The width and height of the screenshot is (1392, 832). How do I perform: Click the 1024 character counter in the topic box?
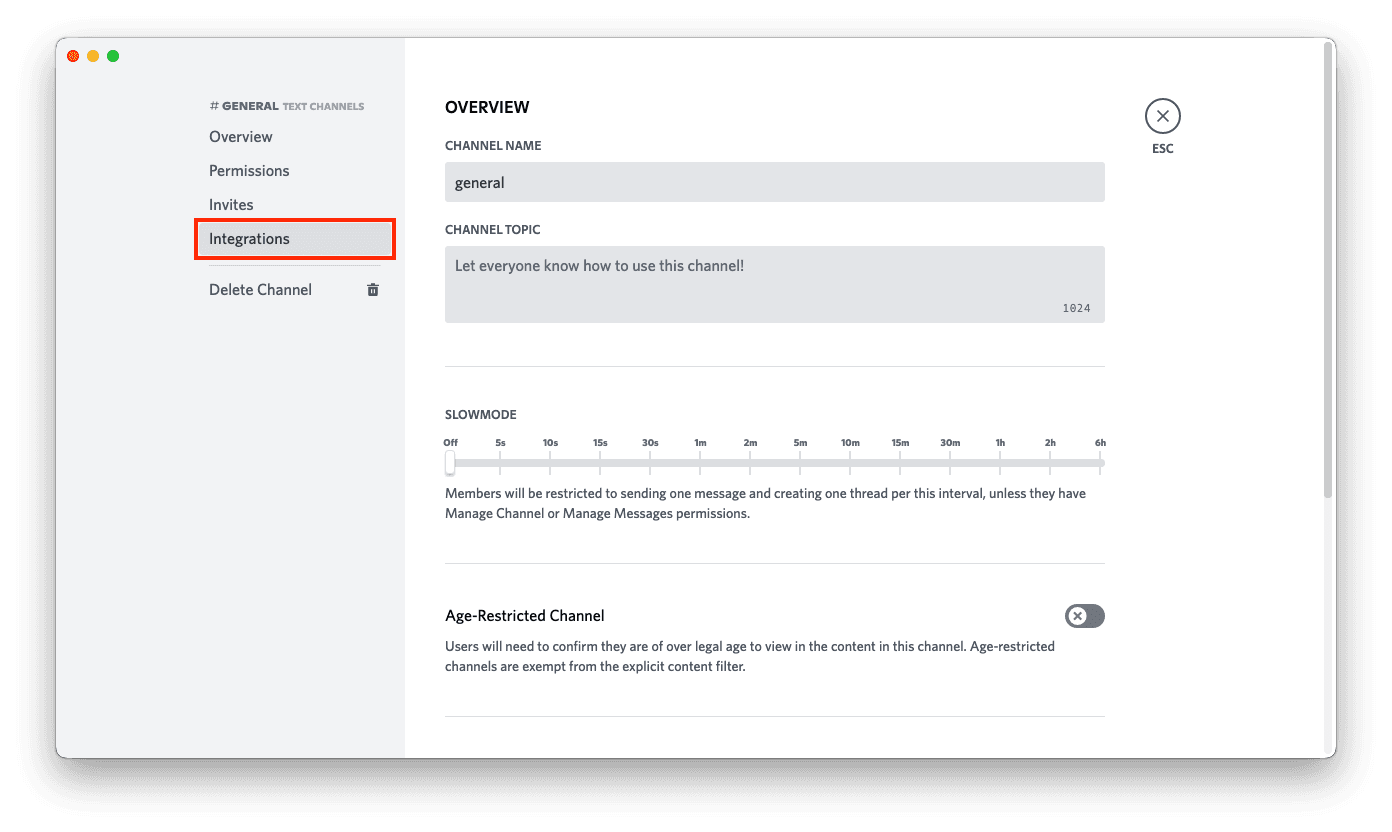(1076, 308)
